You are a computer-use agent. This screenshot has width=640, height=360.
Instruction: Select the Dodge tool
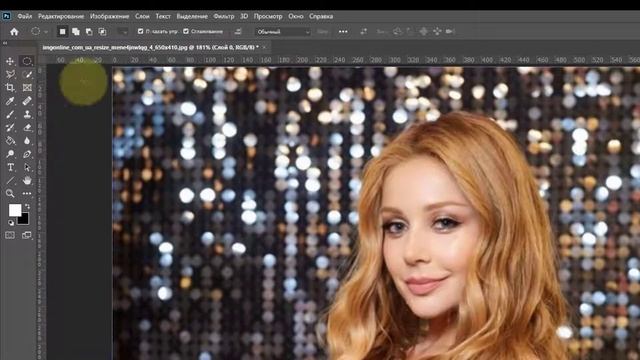click(10, 154)
